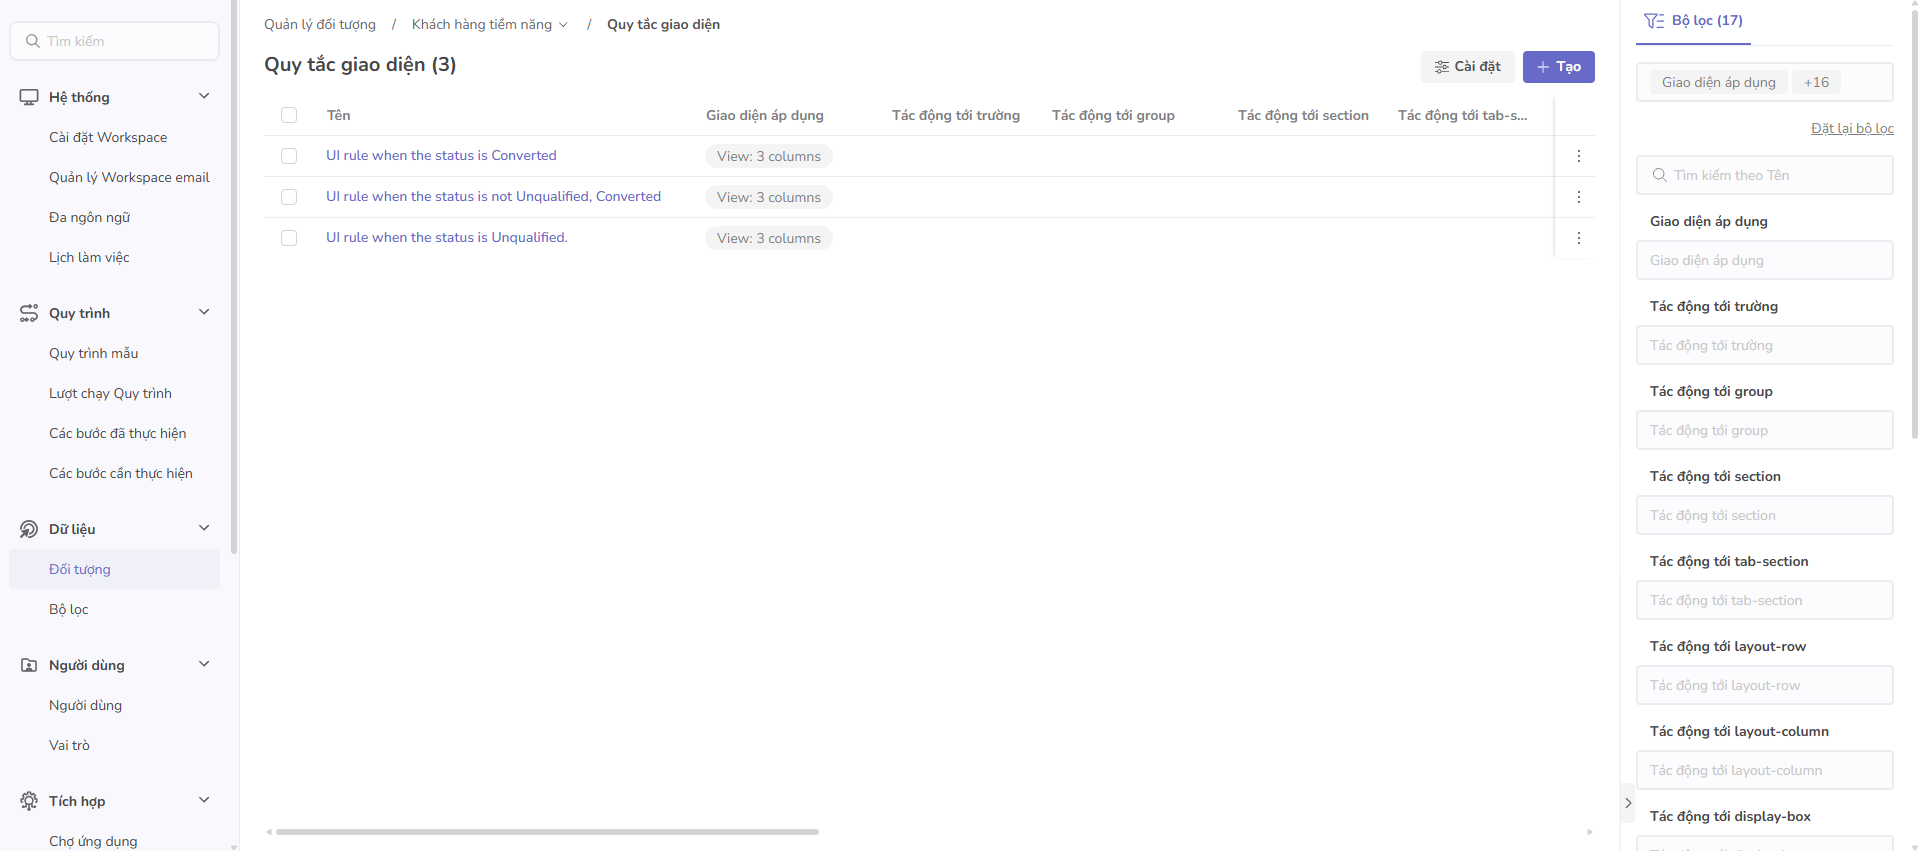The width and height of the screenshot is (1919, 851).
Task: Collapse the Hệ thống sidebar section
Action: pos(204,97)
